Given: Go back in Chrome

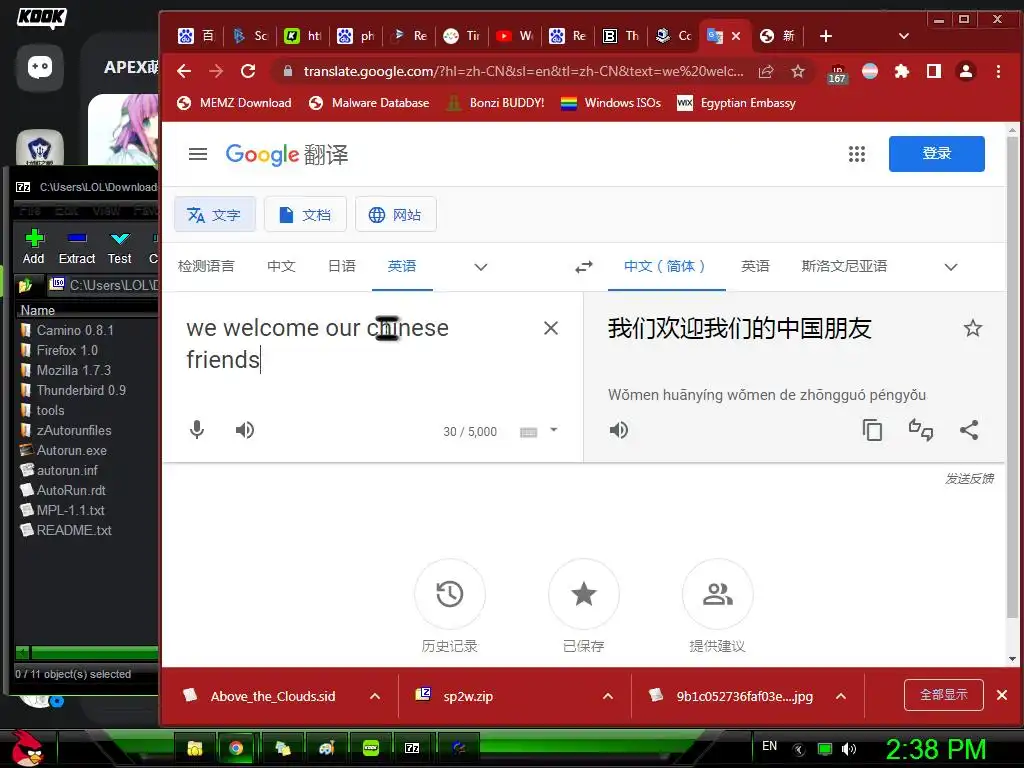Looking at the screenshot, I should point(184,71).
